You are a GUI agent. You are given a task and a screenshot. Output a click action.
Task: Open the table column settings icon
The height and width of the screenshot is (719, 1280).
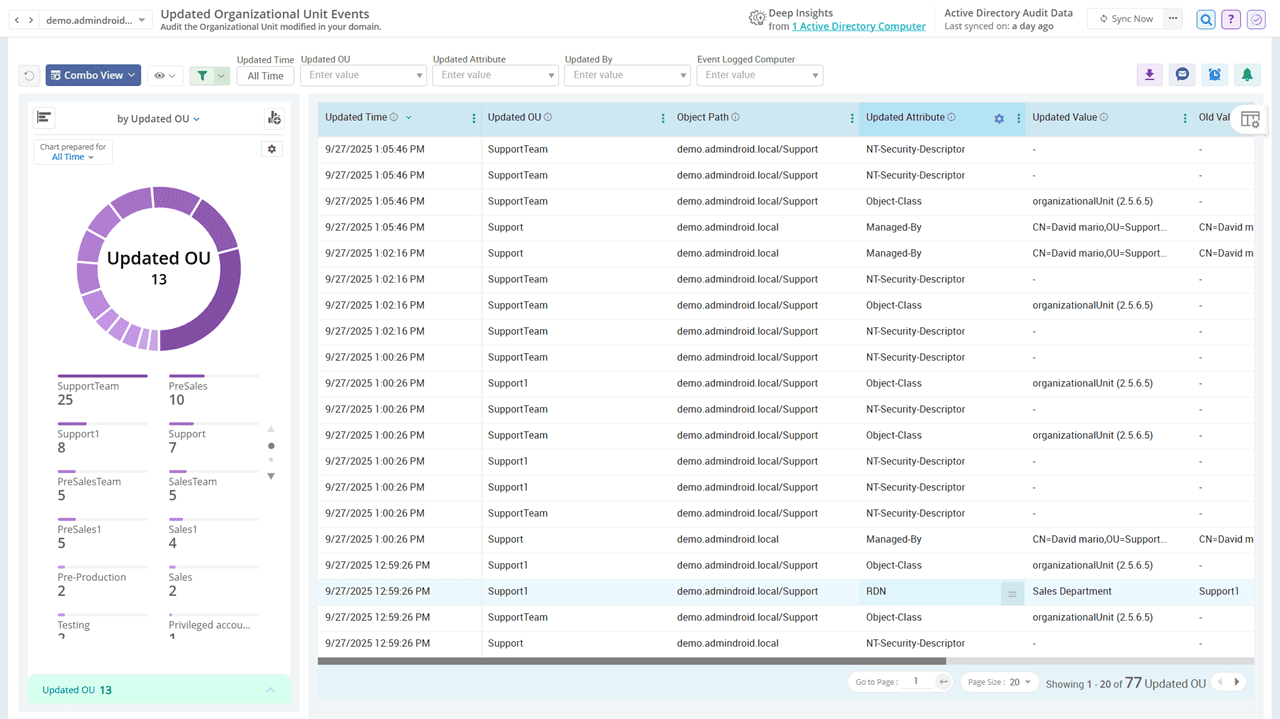[x=1250, y=119]
